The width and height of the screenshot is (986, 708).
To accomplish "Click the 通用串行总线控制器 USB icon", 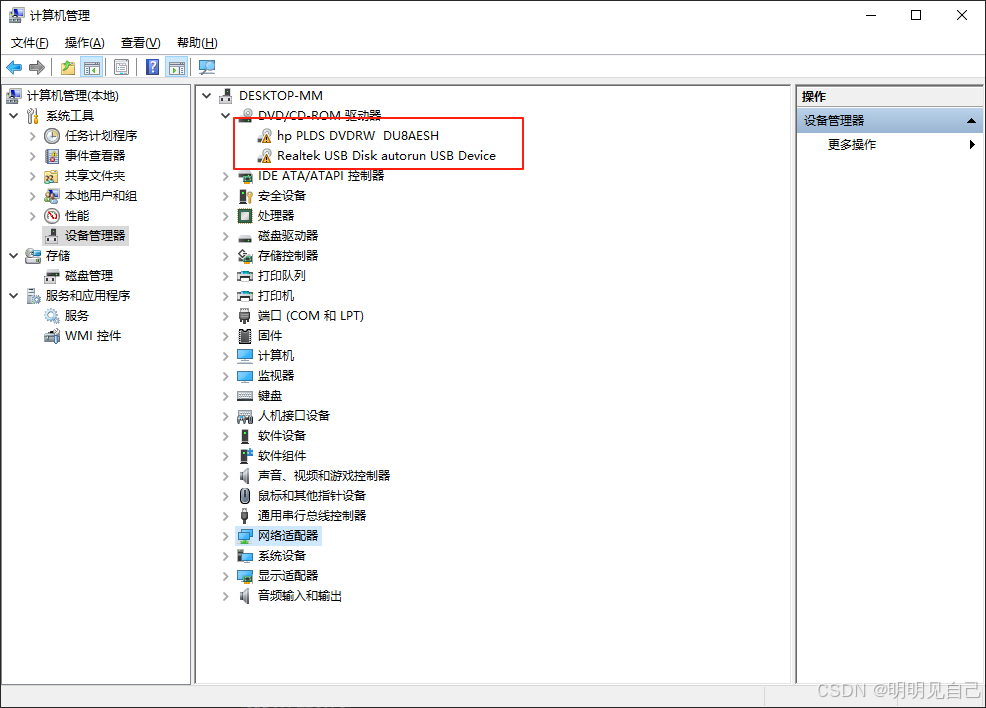I will click(x=245, y=516).
